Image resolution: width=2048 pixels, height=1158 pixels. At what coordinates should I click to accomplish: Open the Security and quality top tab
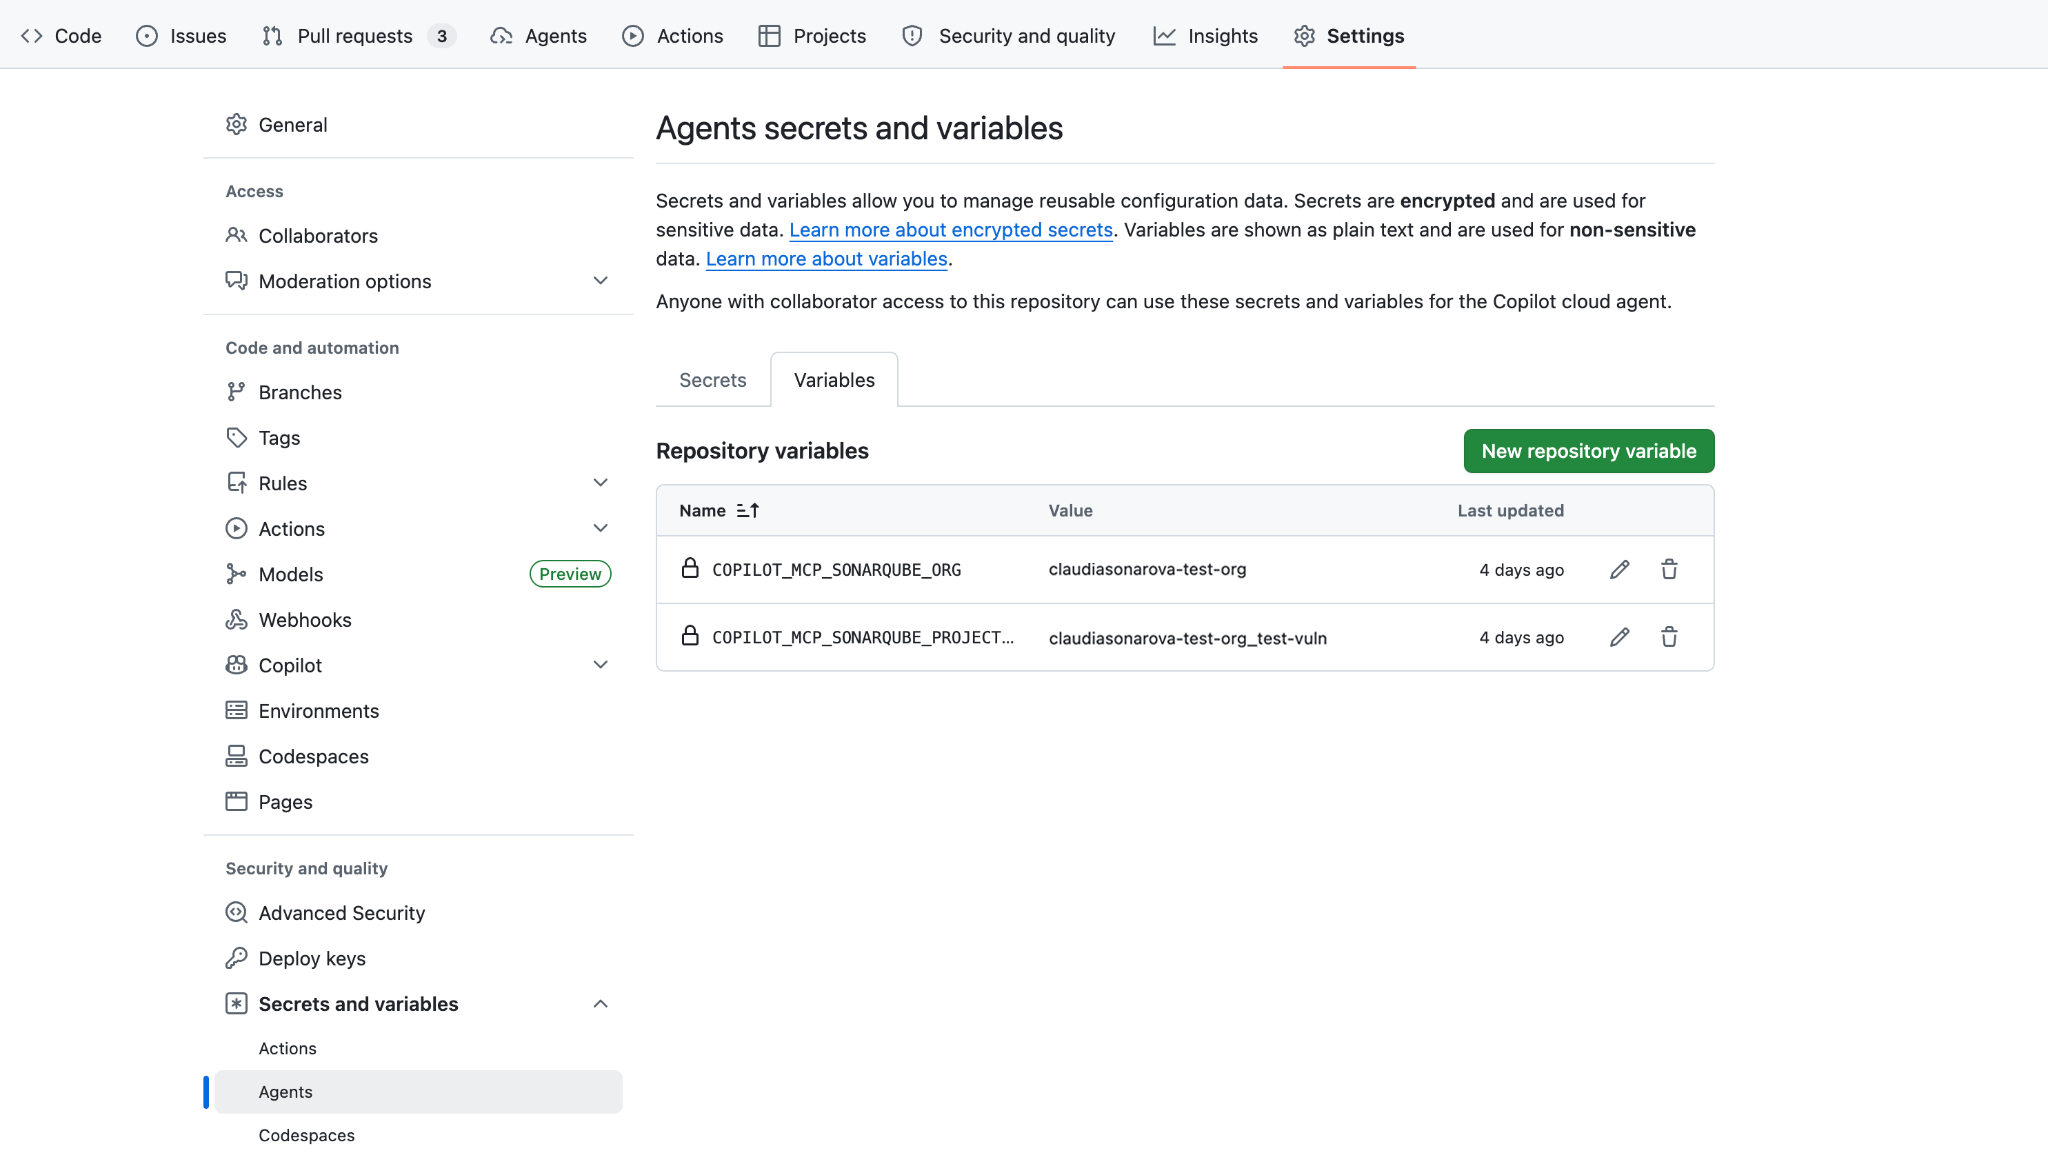pos(1009,36)
